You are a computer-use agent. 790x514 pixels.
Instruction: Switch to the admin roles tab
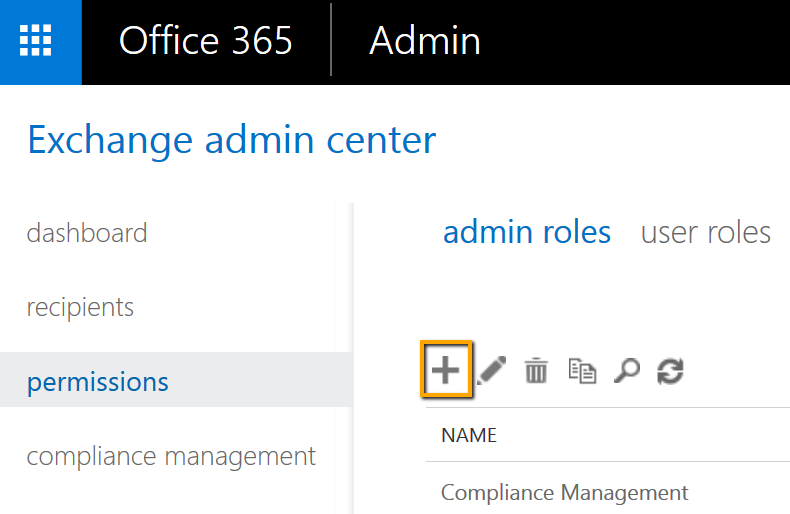(x=526, y=232)
